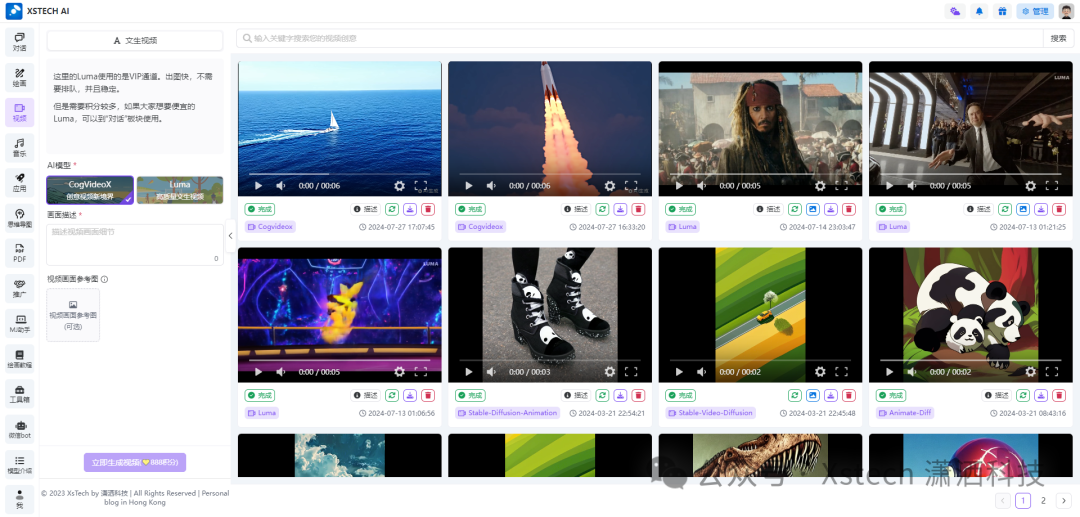
Task: Open the 工具箱 toolbox section
Action: point(19,393)
